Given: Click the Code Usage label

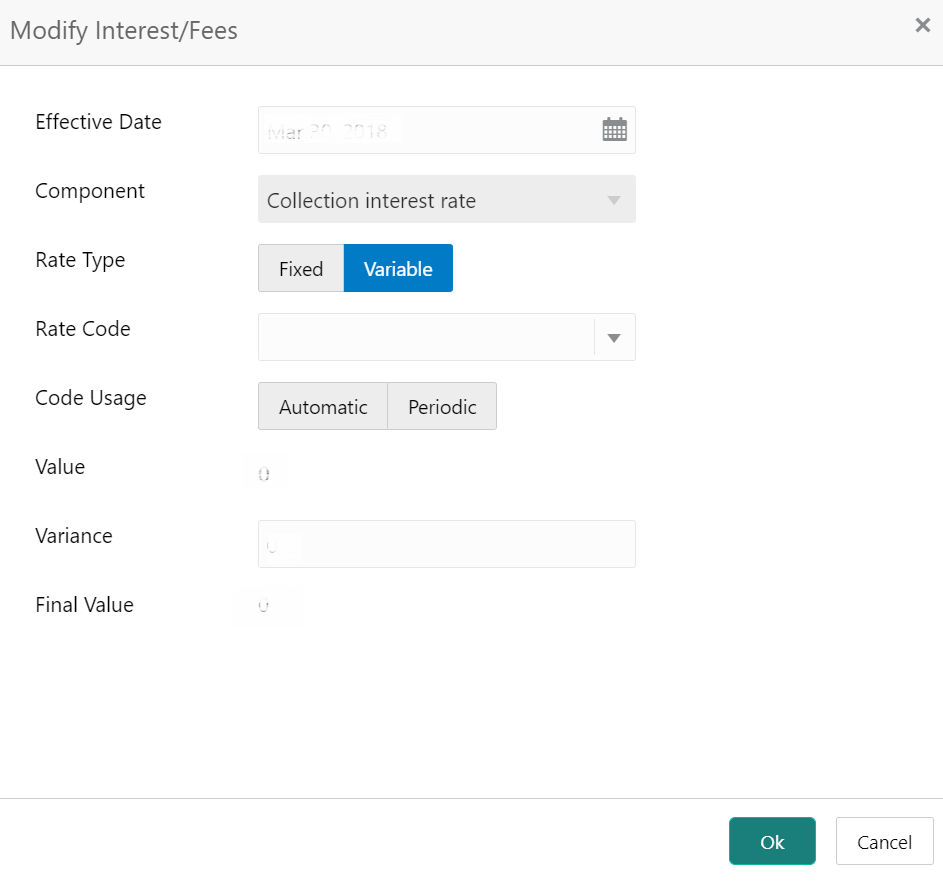Looking at the screenshot, I should [x=91, y=398].
